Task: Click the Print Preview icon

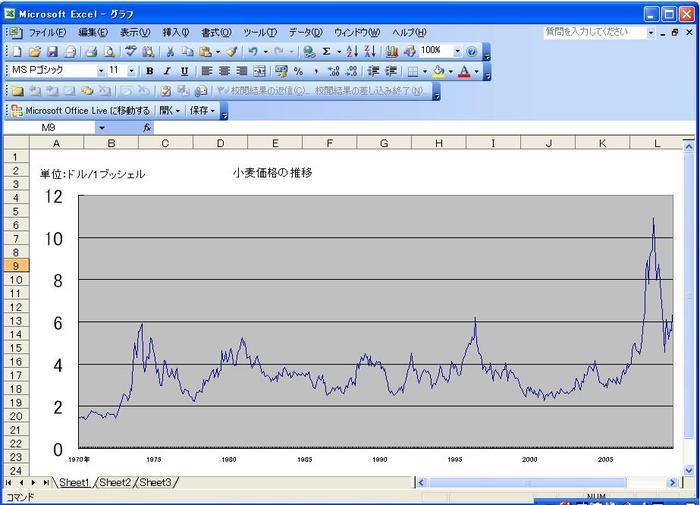Action: point(109,51)
